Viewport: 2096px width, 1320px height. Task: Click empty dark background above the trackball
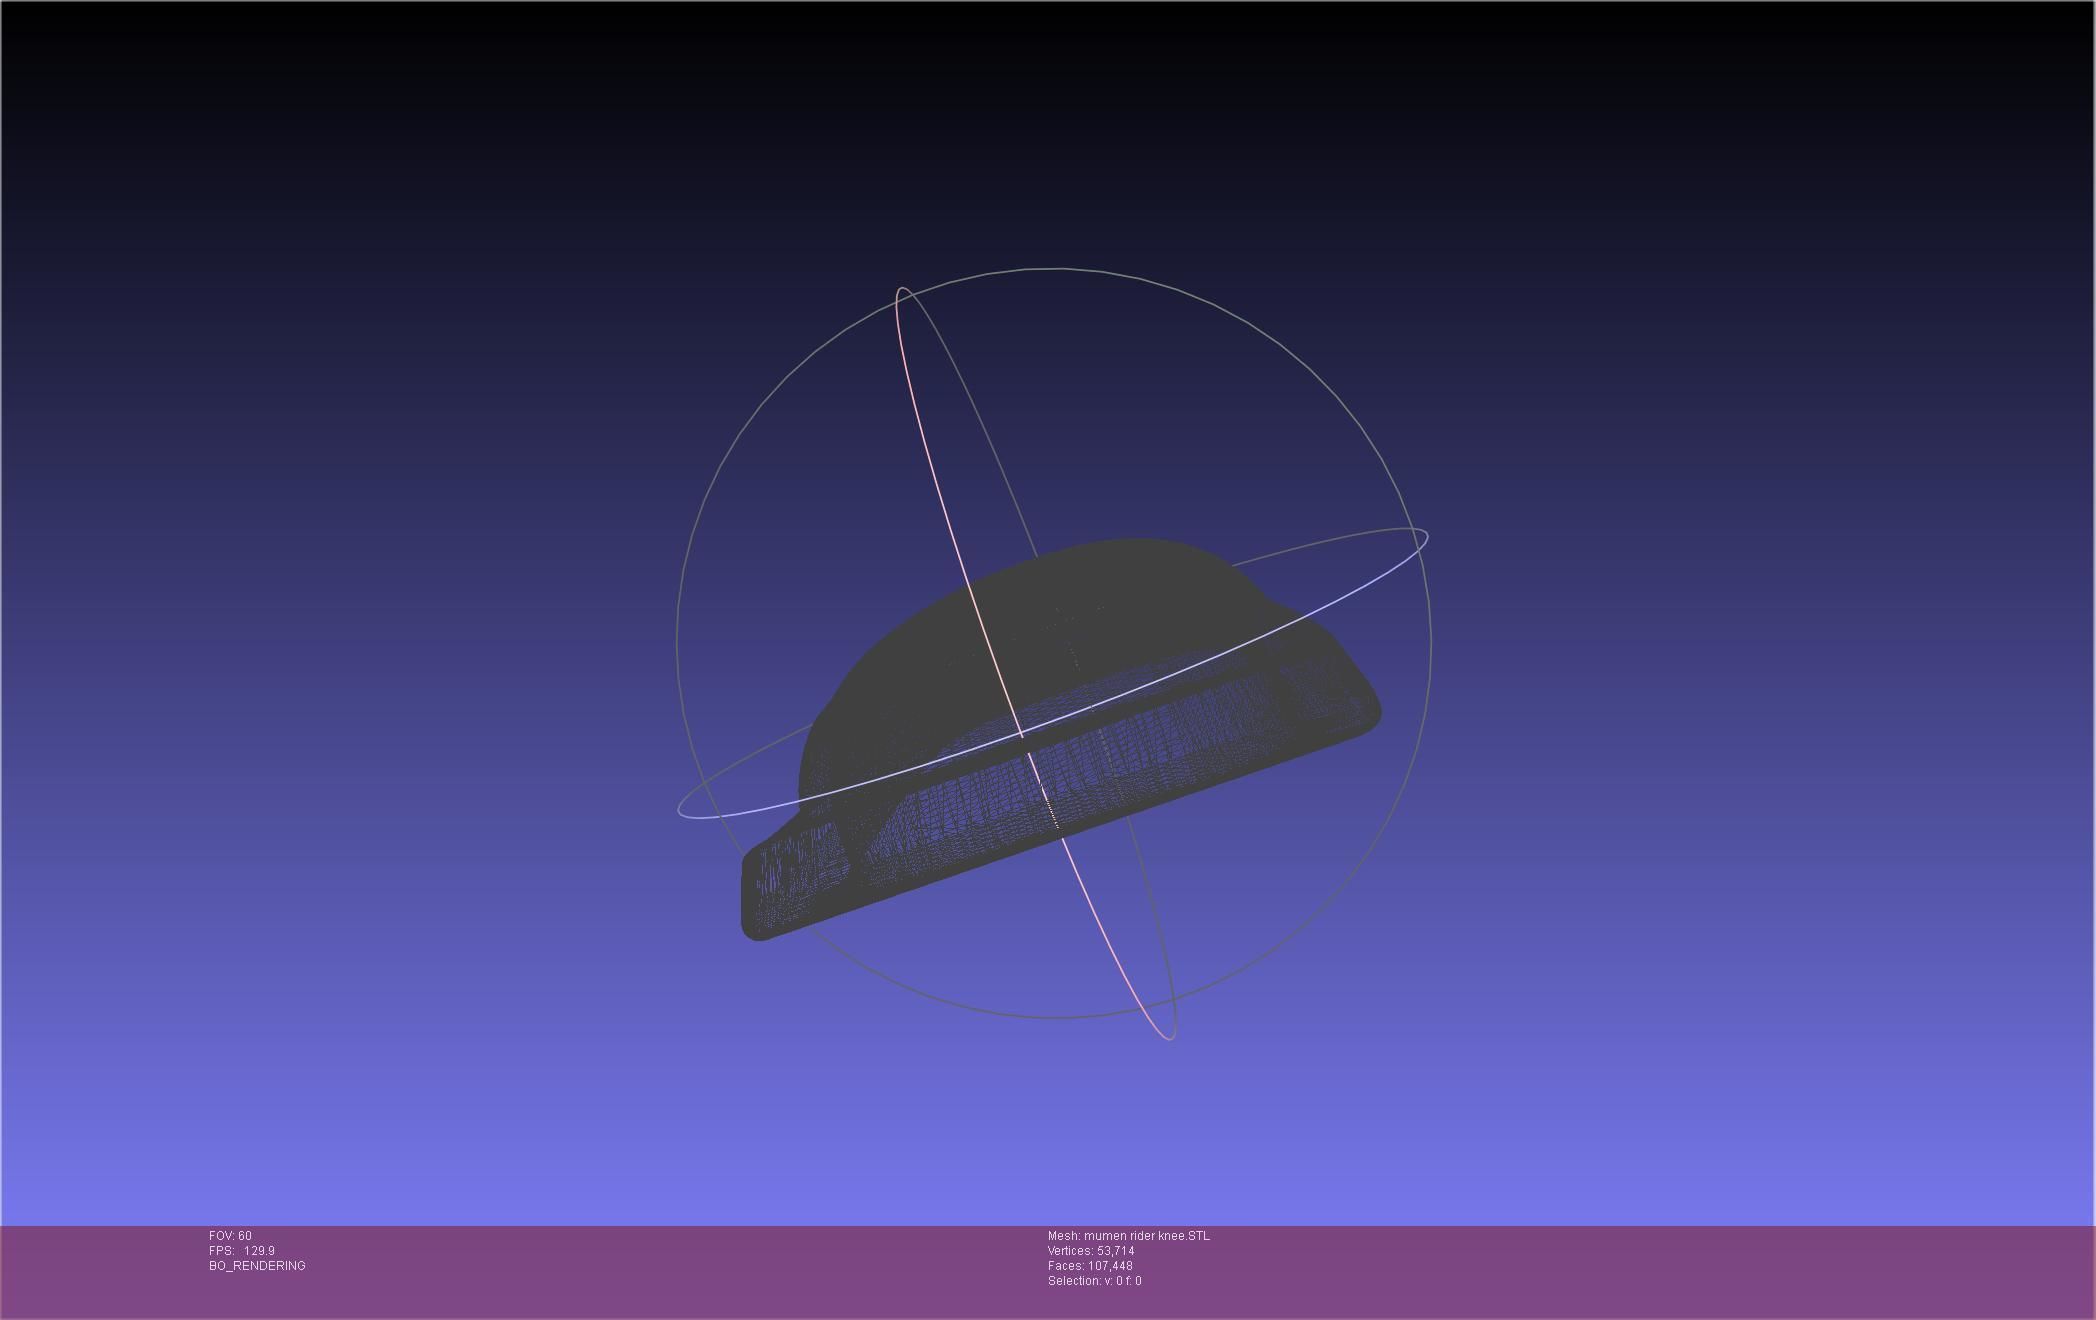(x=1050, y=130)
